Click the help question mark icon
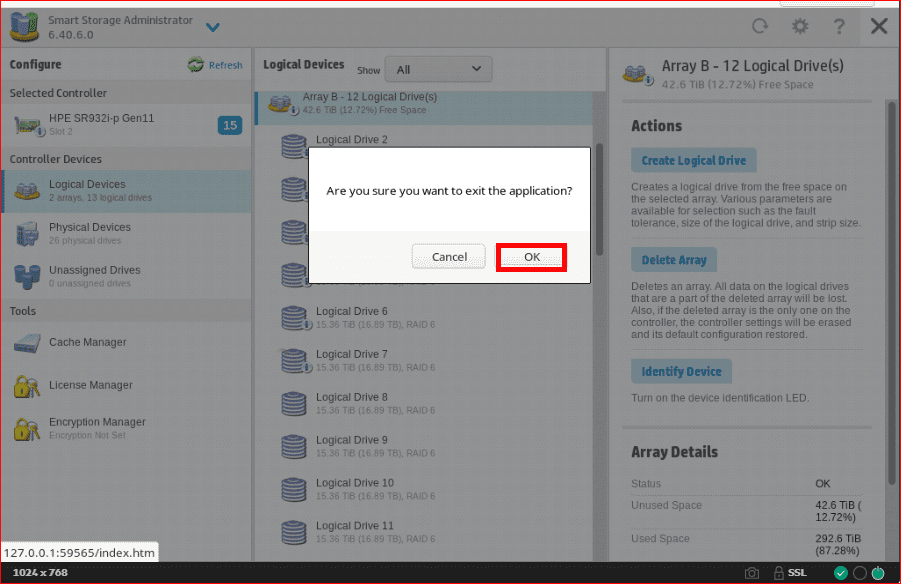 [839, 27]
